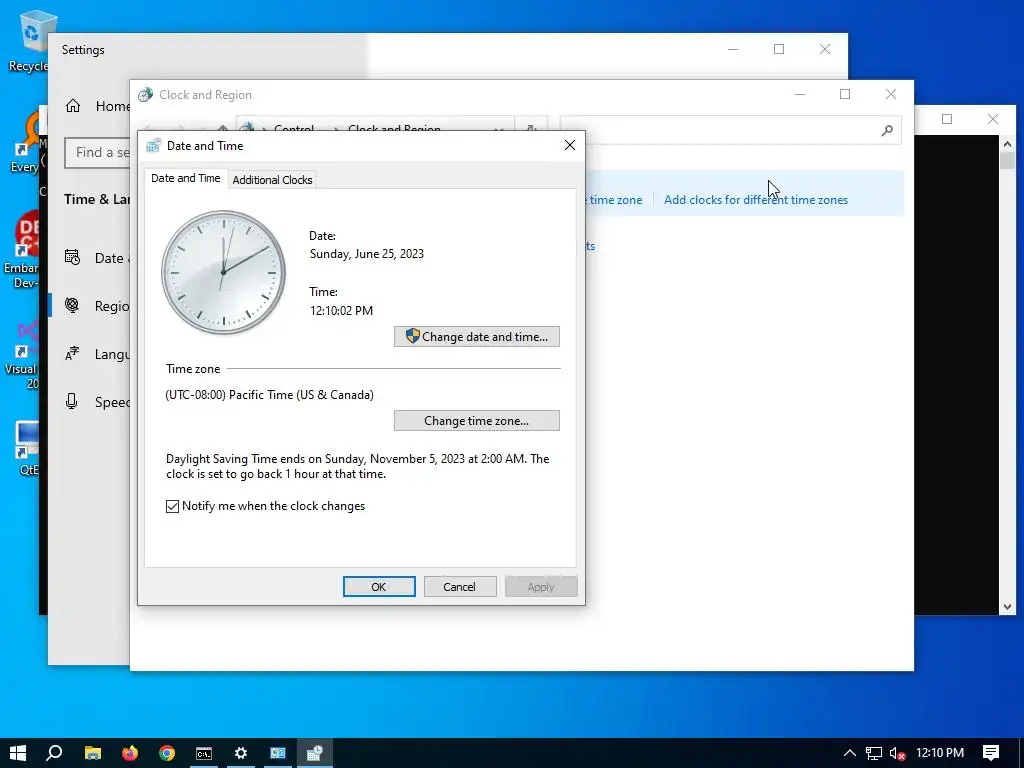Launch Google Chrome from the taskbar
Screen dimensions: 1024x768
click(x=167, y=753)
